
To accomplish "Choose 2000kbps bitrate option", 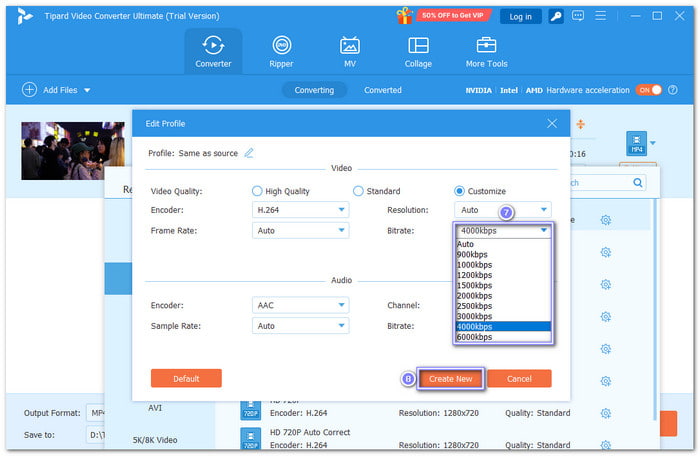I will click(x=503, y=296).
